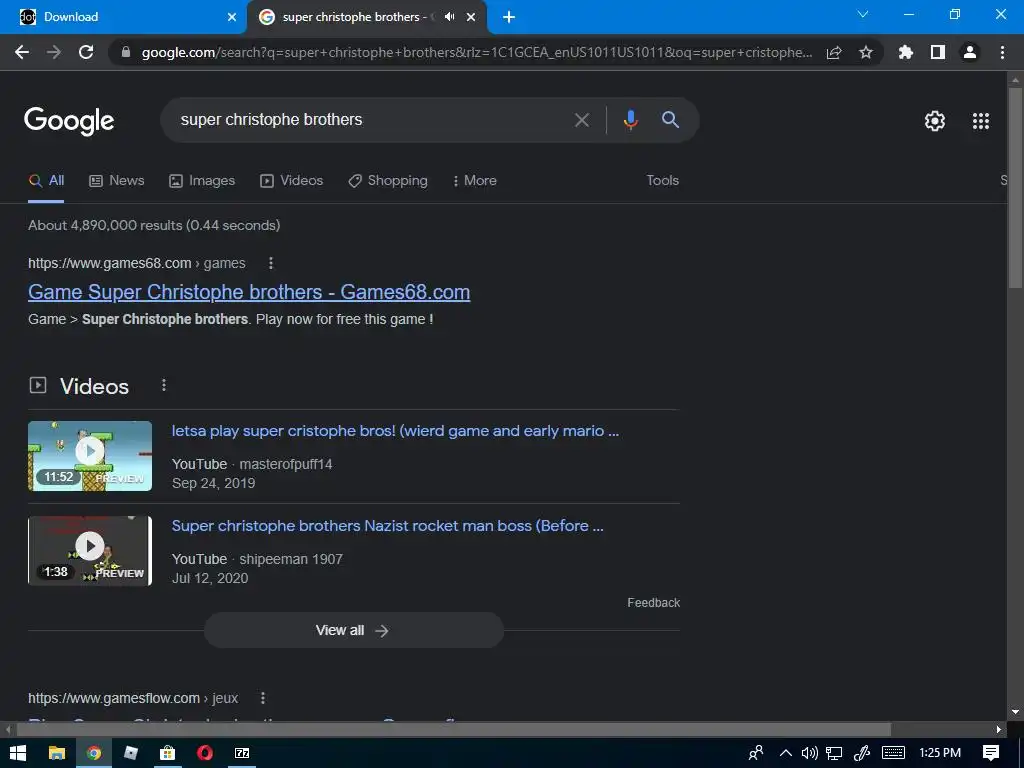Share this page from address bar
The width and height of the screenshot is (1024, 768).
[x=833, y=52]
